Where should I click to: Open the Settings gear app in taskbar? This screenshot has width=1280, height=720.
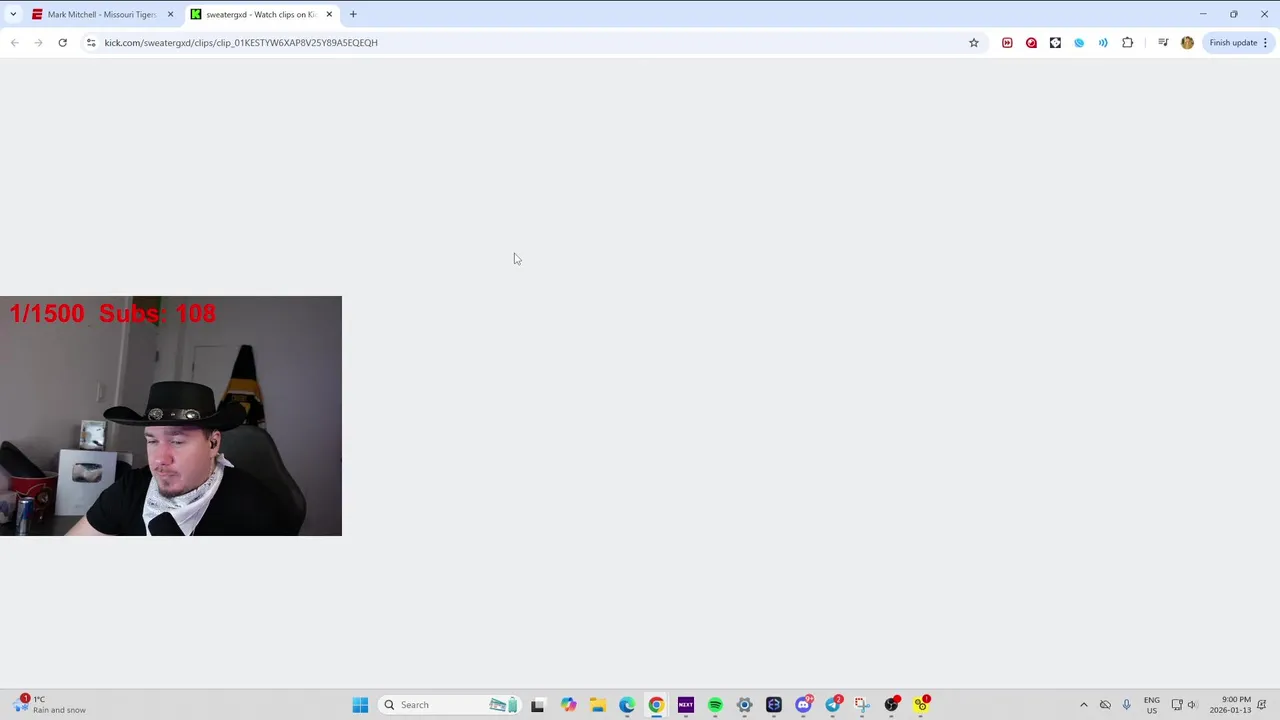pyautogui.click(x=744, y=705)
